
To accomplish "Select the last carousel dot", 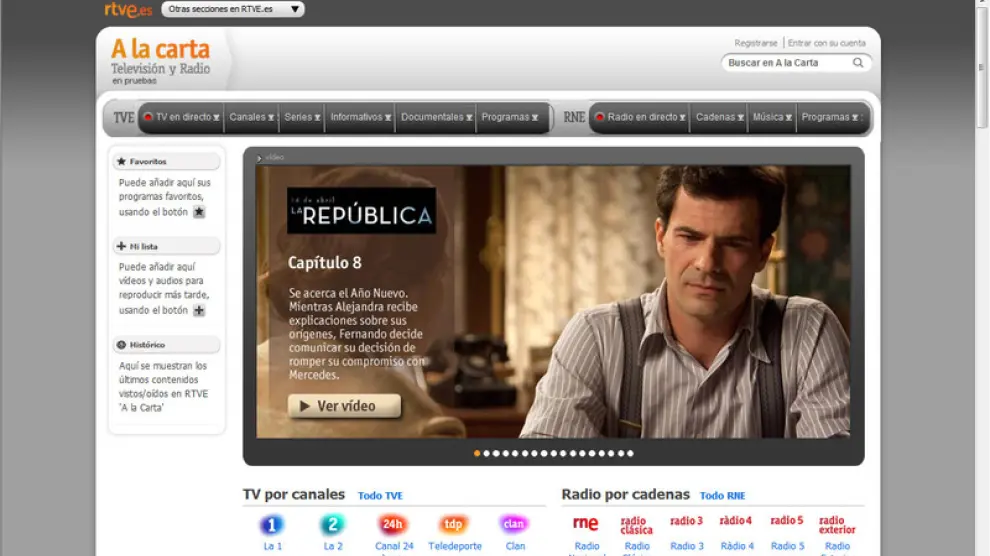I will click(x=630, y=453).
